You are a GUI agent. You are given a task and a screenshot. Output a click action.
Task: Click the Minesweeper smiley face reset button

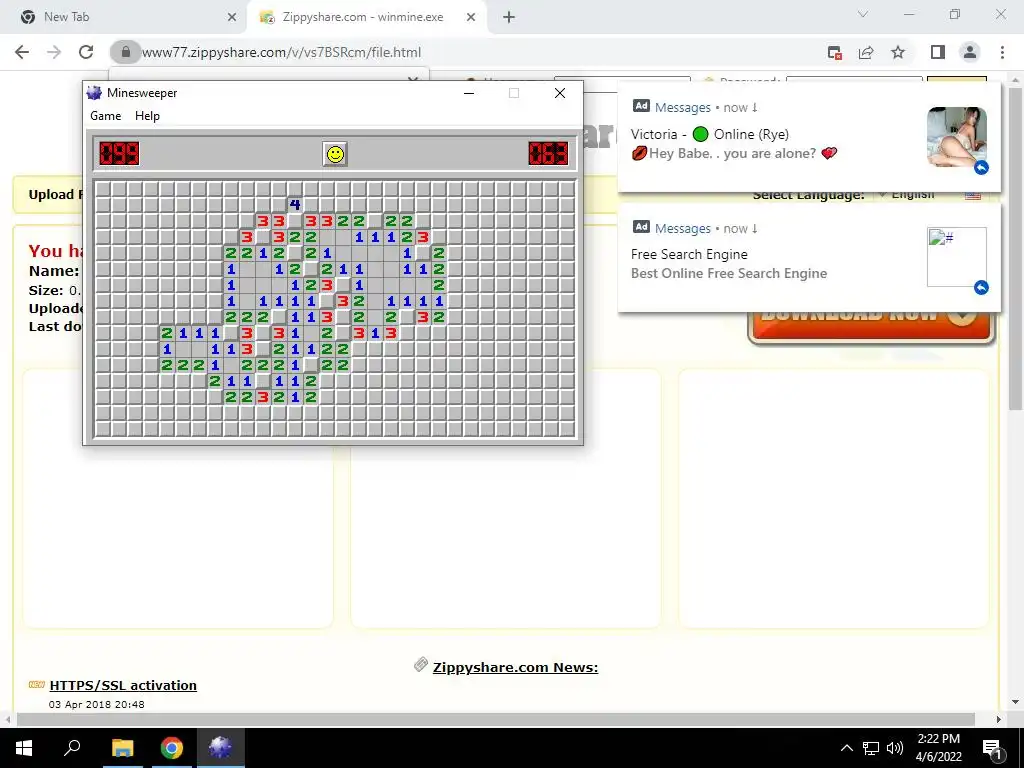click(x=335, y=154)
